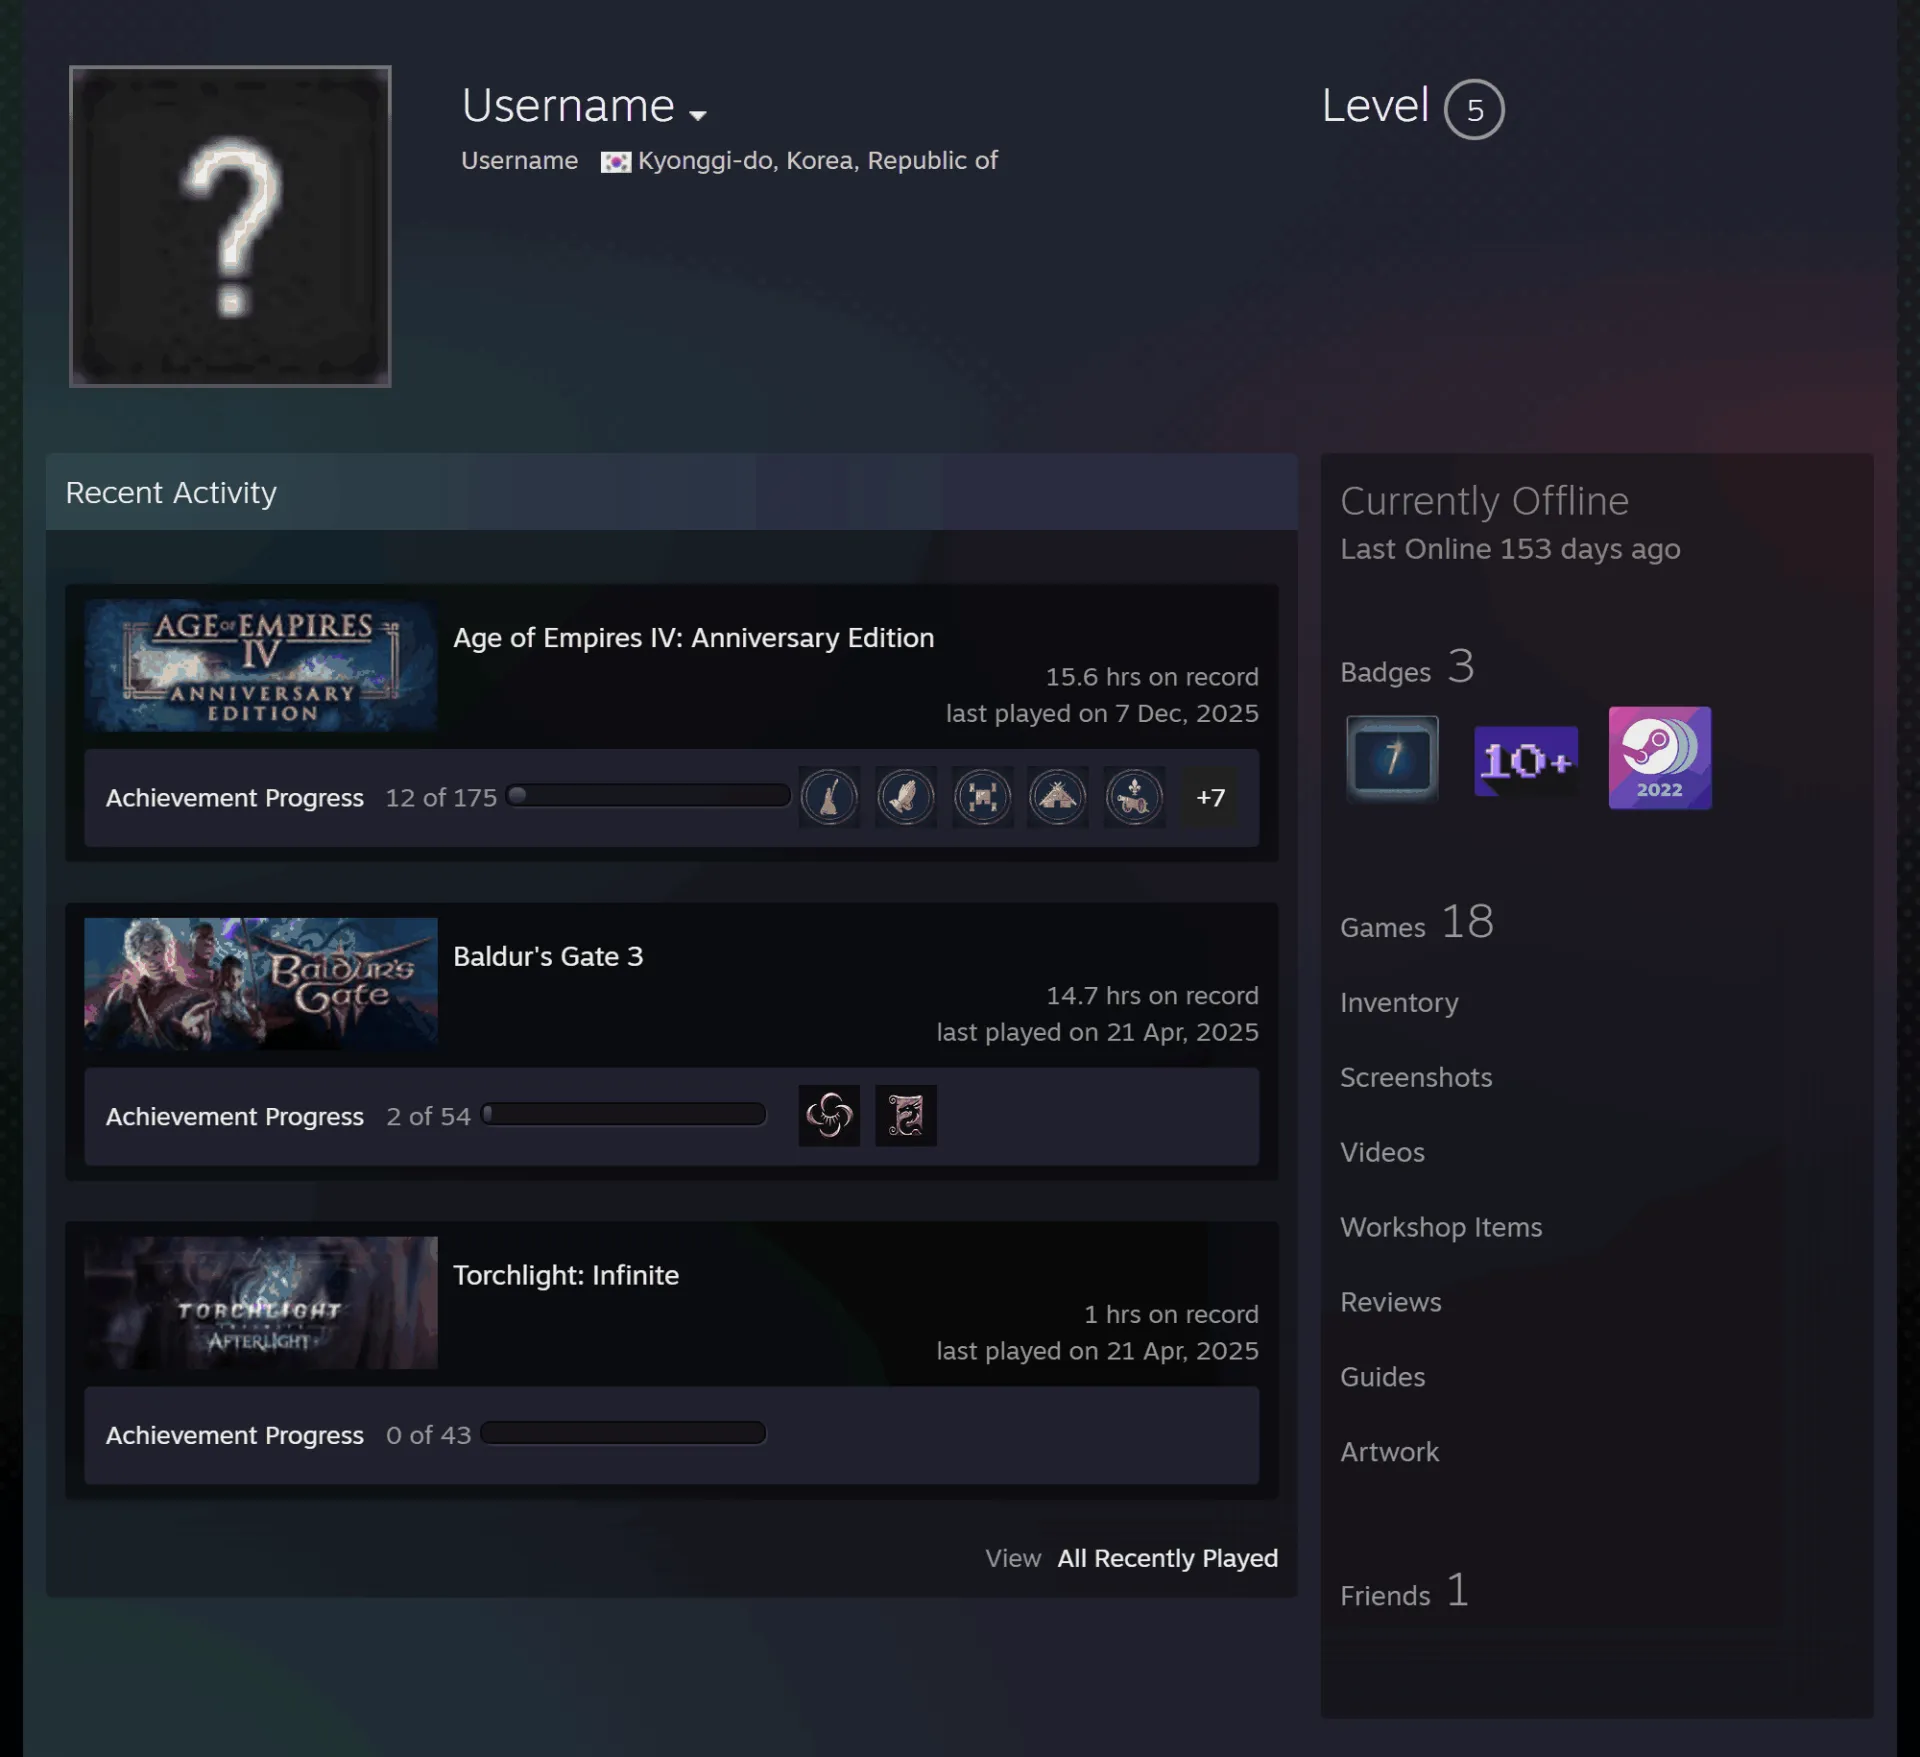1920x1757 pixels.
Task: Show the +7 more achievements button
Action: 1210,797
